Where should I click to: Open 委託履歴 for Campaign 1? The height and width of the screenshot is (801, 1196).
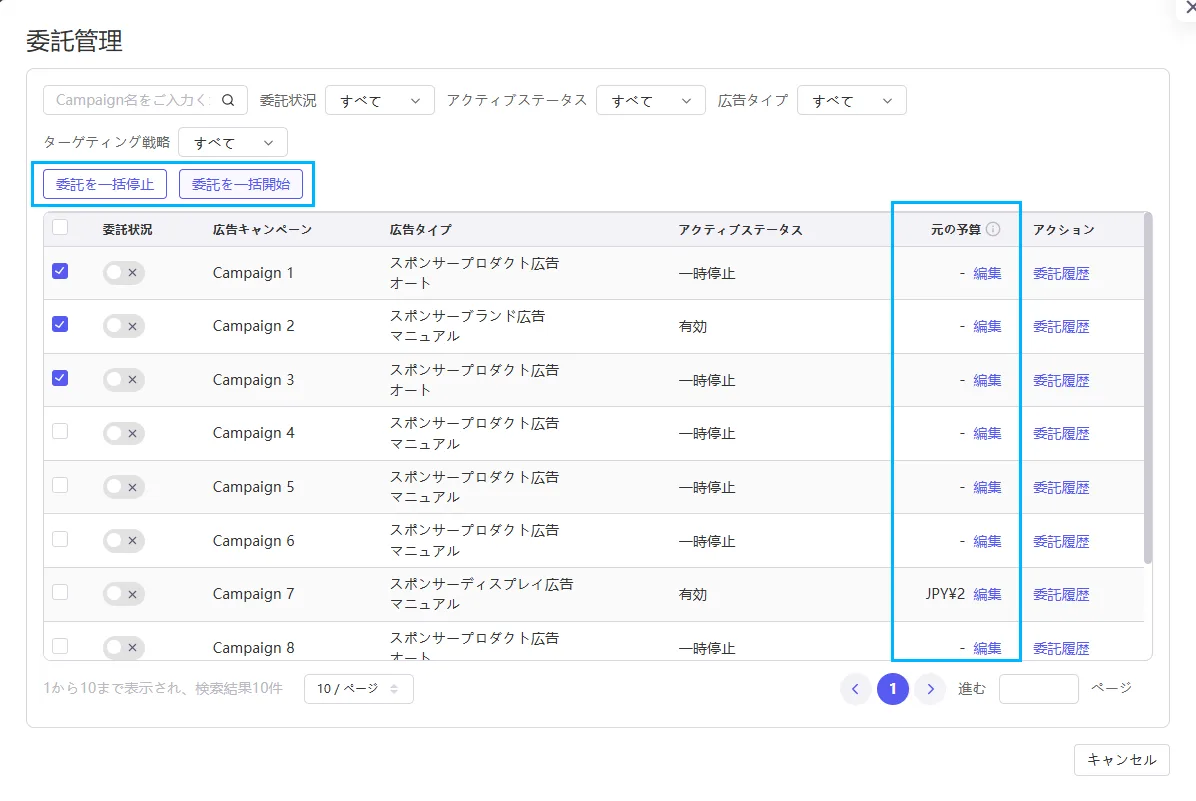click(x=1061, y=273)
